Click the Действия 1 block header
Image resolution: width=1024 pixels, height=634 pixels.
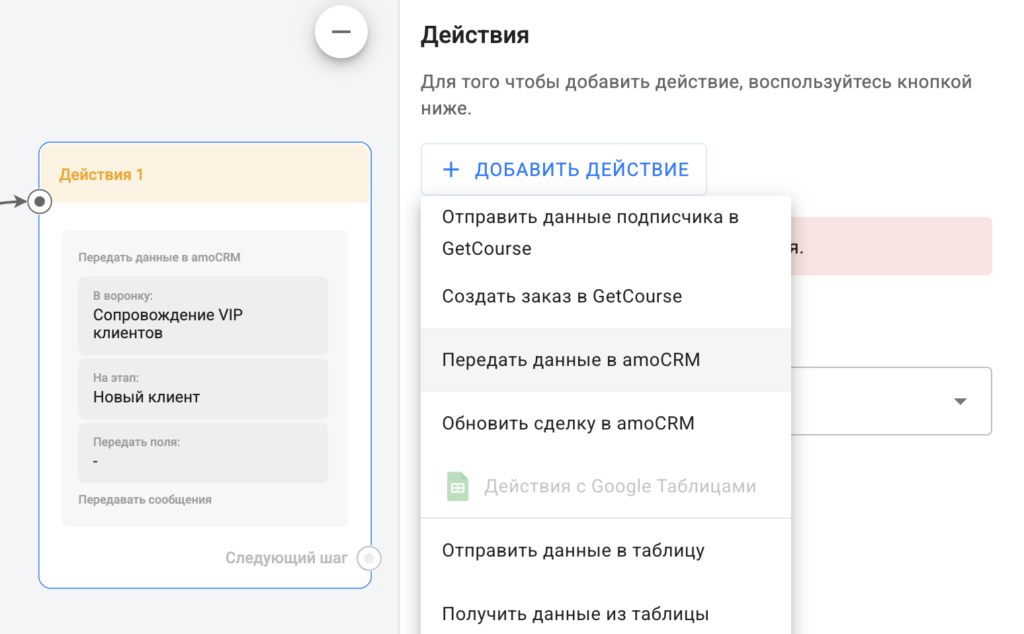click(204, 174)
